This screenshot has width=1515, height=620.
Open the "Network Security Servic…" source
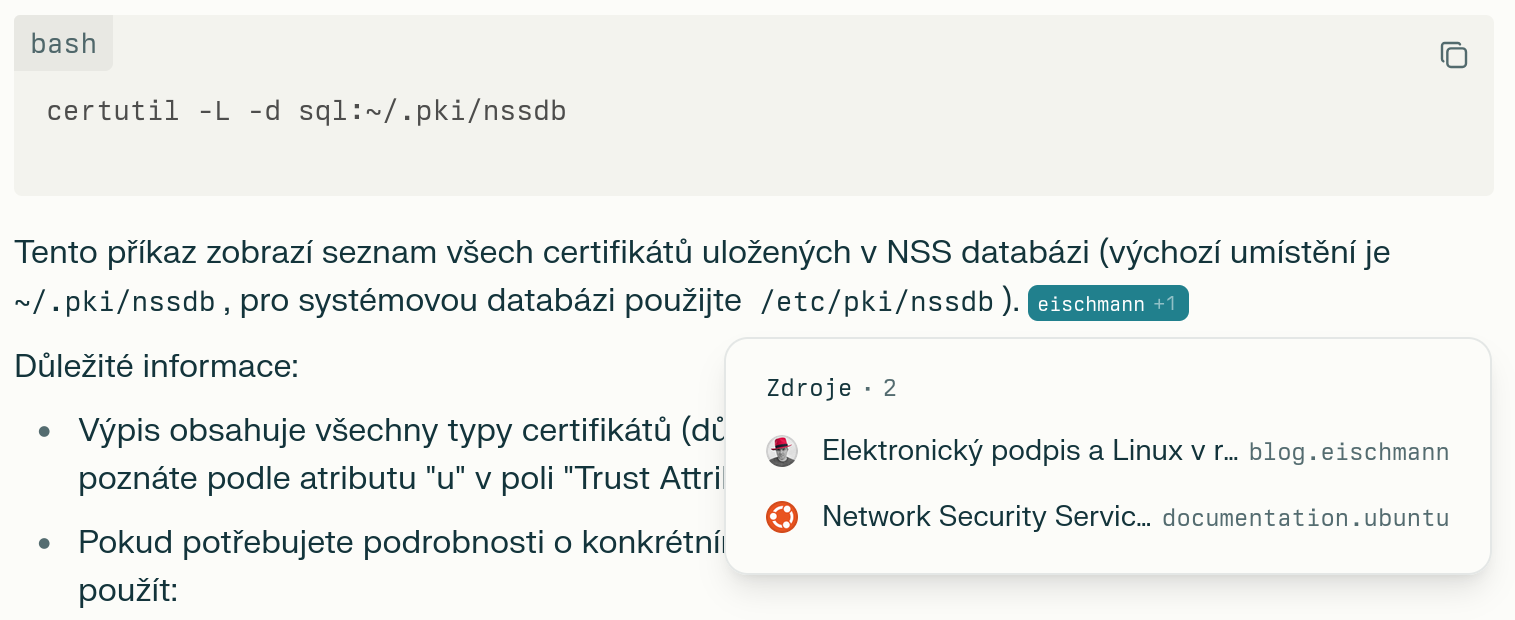click(x=986, y=517)
